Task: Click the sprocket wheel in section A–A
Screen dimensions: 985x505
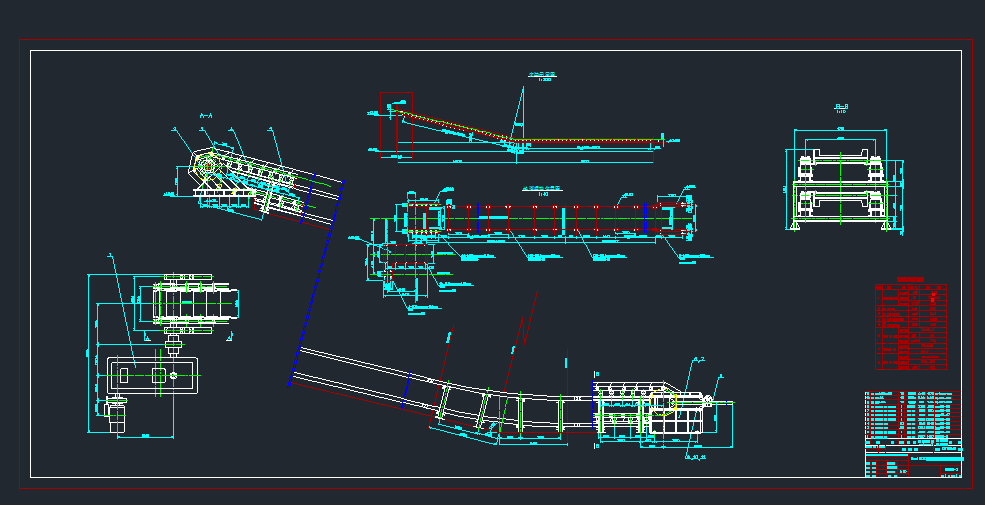Action: tap(206, 165)
